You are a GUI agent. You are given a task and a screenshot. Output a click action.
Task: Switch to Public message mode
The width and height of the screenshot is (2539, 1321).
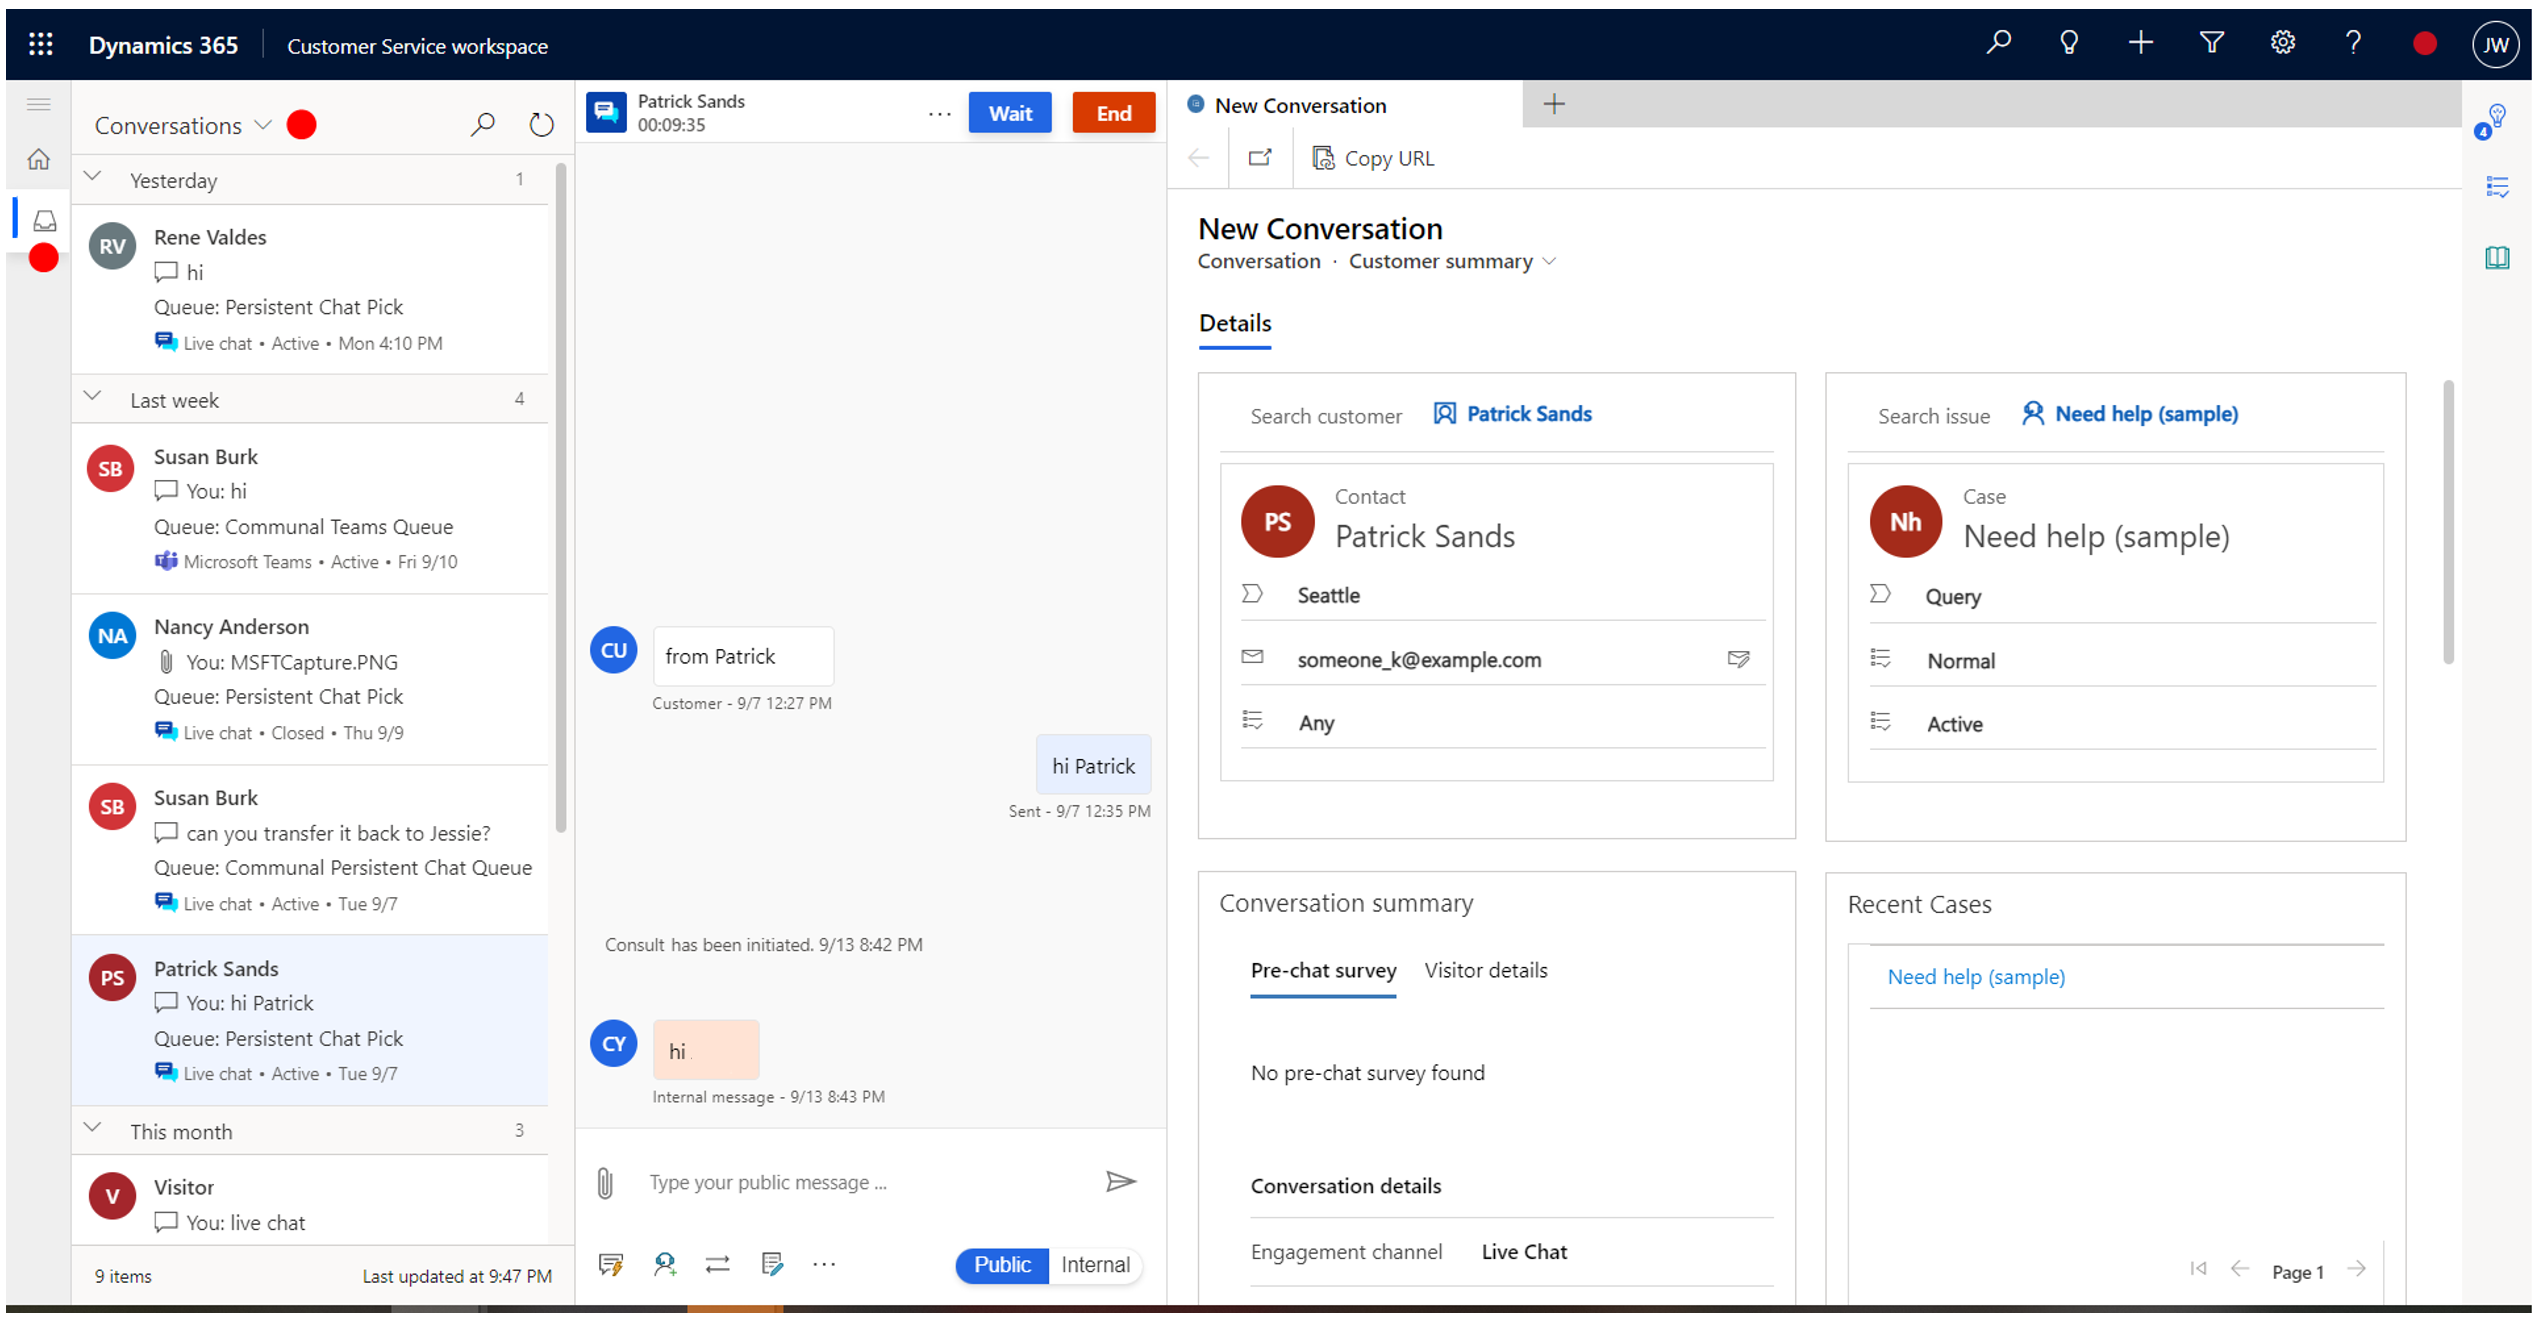pos(1003,1264)
